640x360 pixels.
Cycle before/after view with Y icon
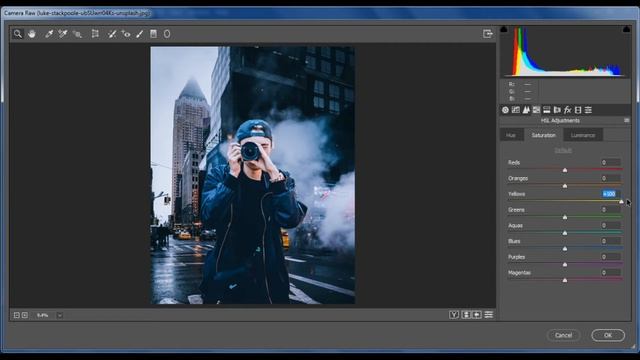[454, 315]
